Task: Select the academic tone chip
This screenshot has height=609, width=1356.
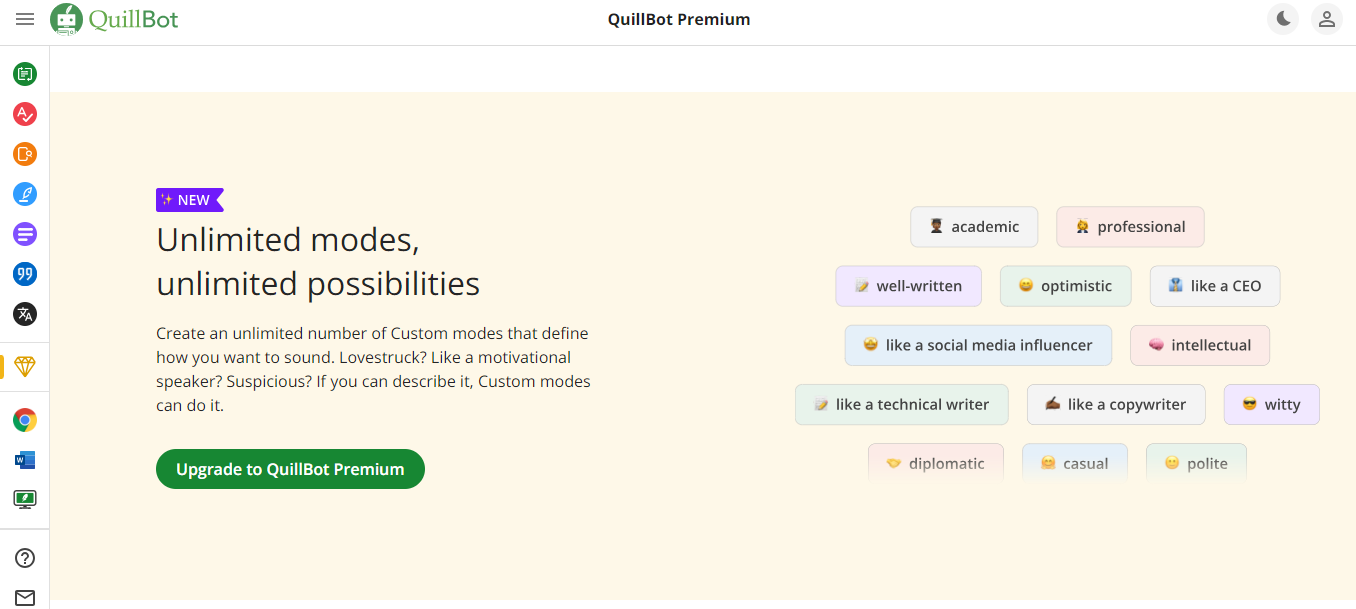Action: tap(974, 227)
